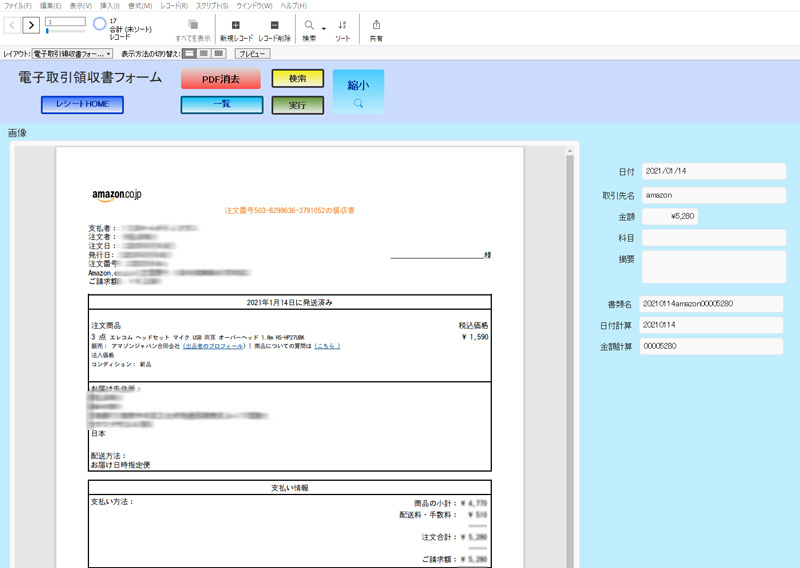The image size is (800, 568).
Task: Click the 科目 input field
Action: click(x=714, y=238)
